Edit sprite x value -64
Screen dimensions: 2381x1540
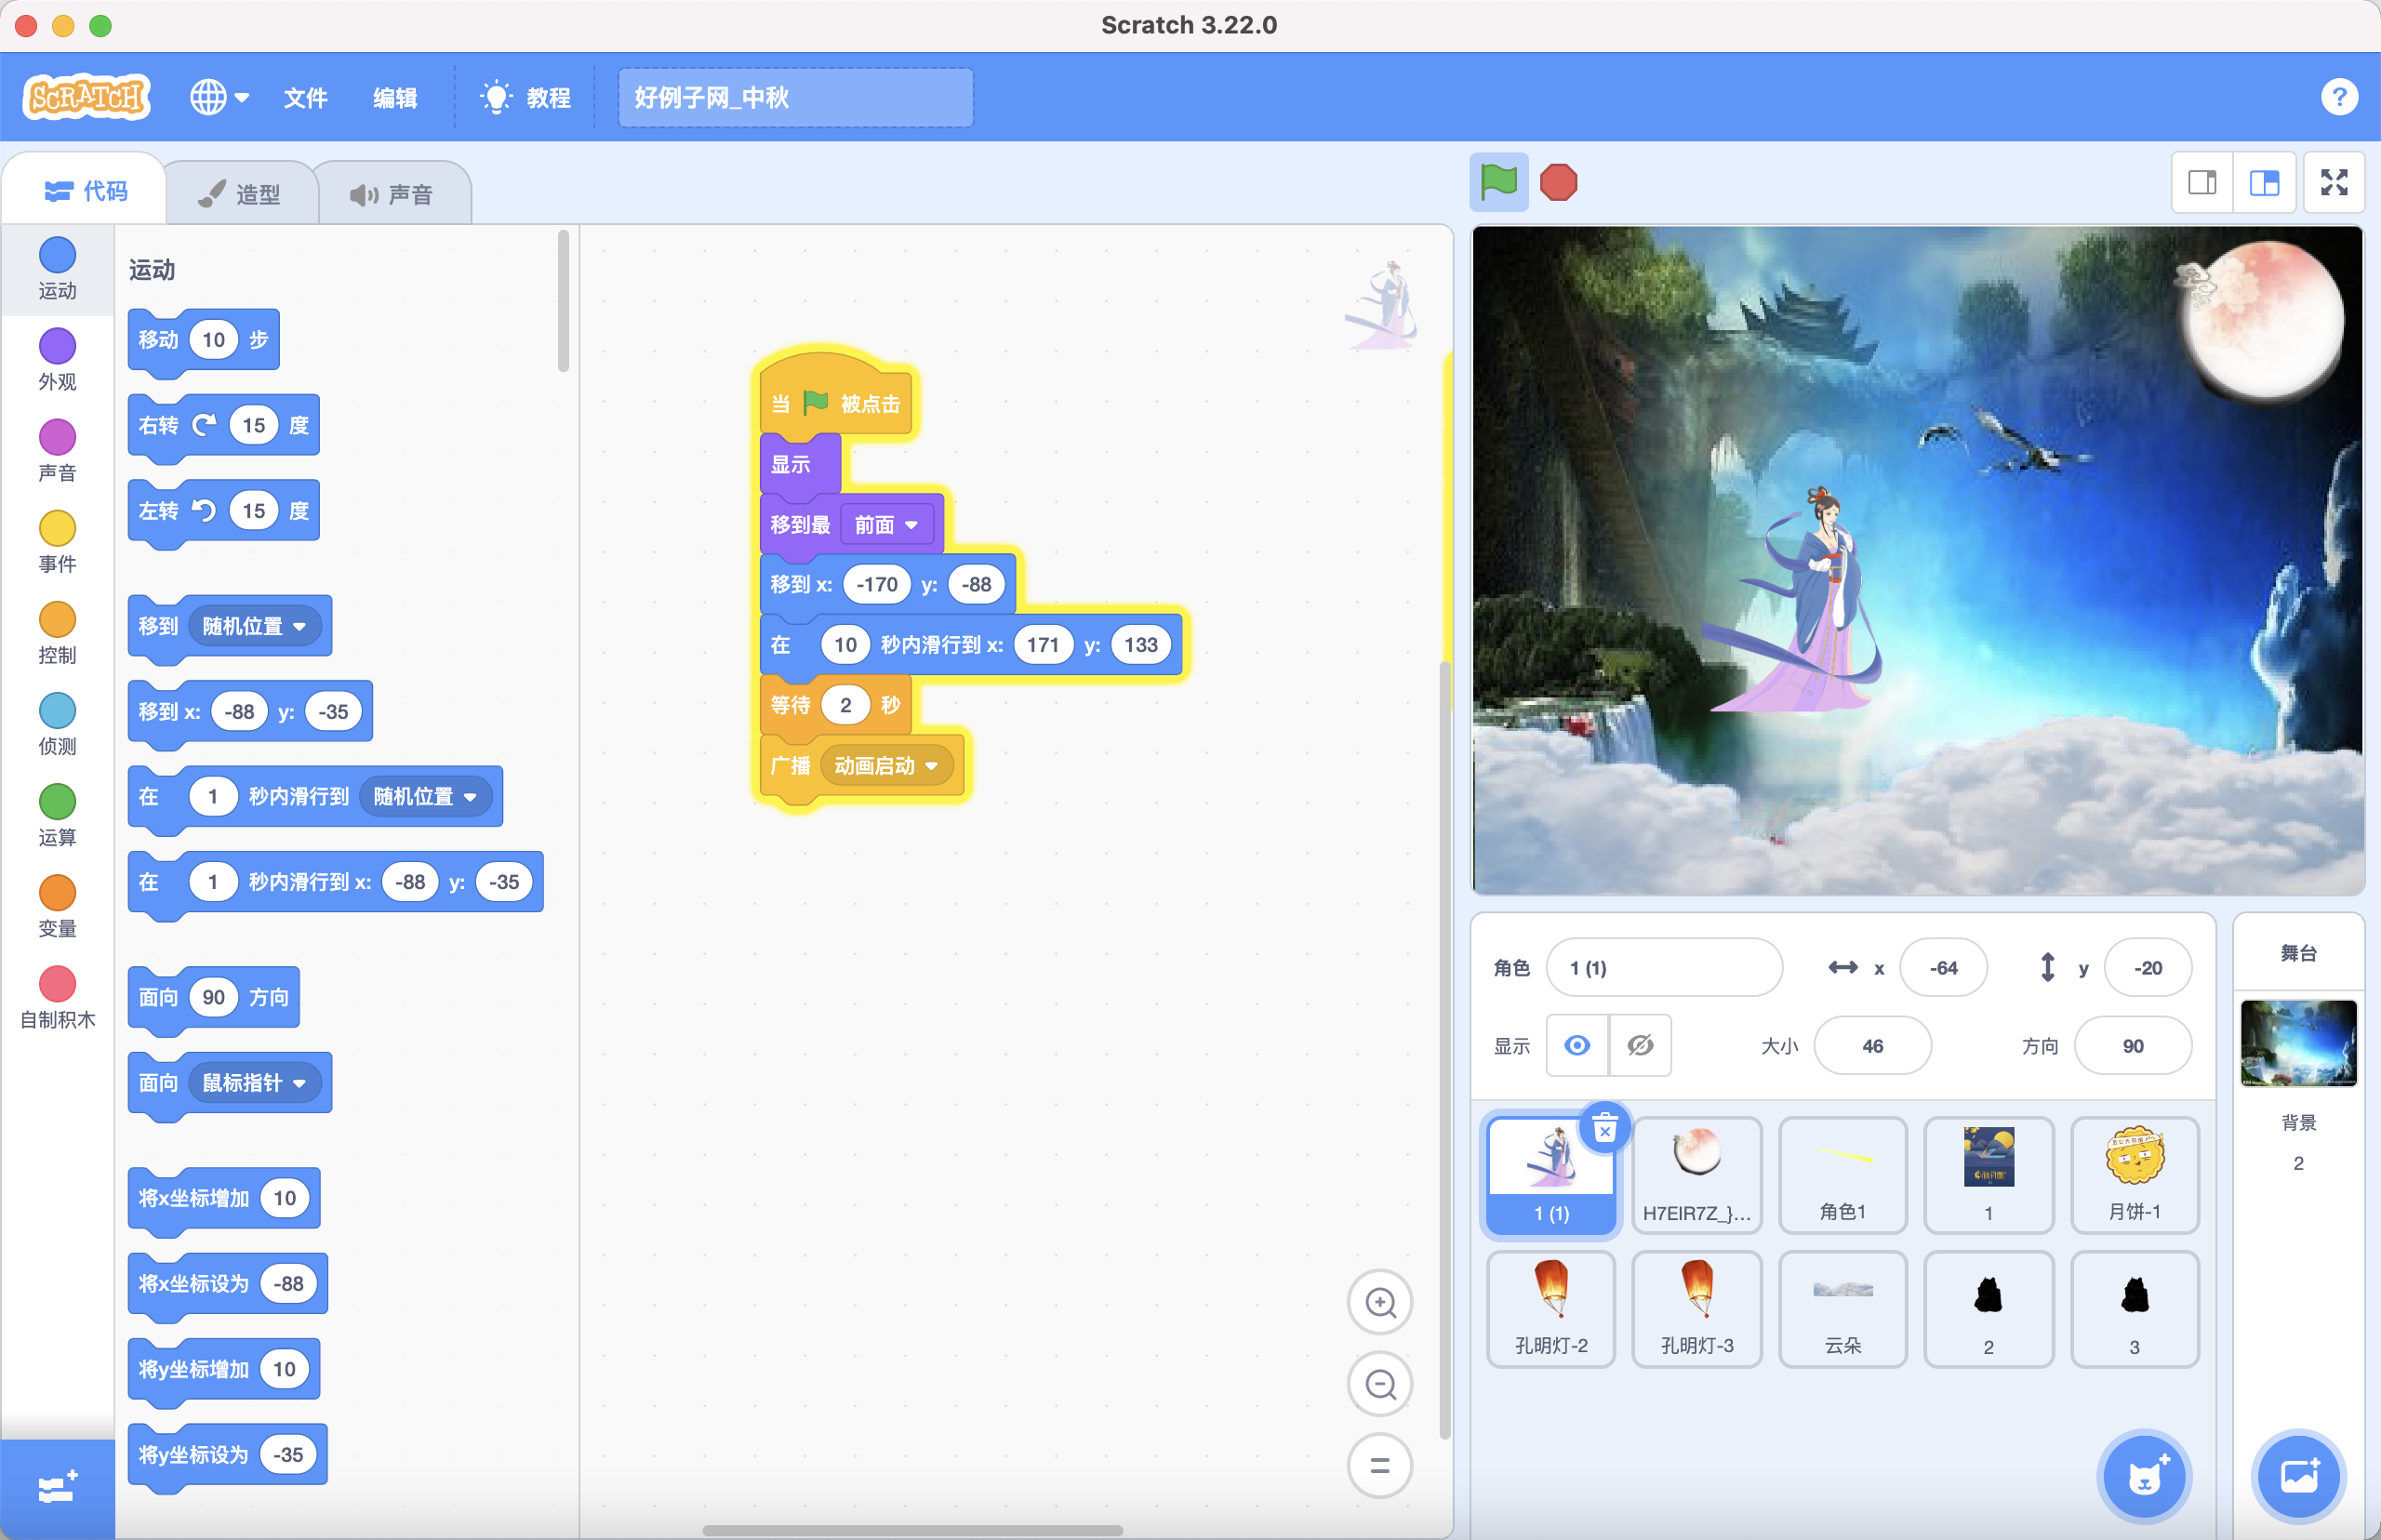coord(1943,967)
